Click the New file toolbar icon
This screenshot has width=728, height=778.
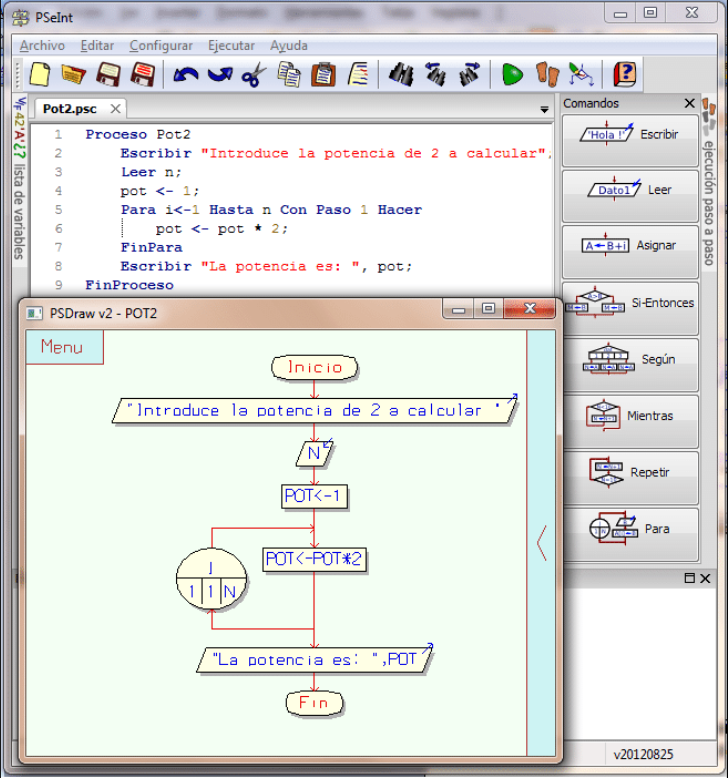39,75
